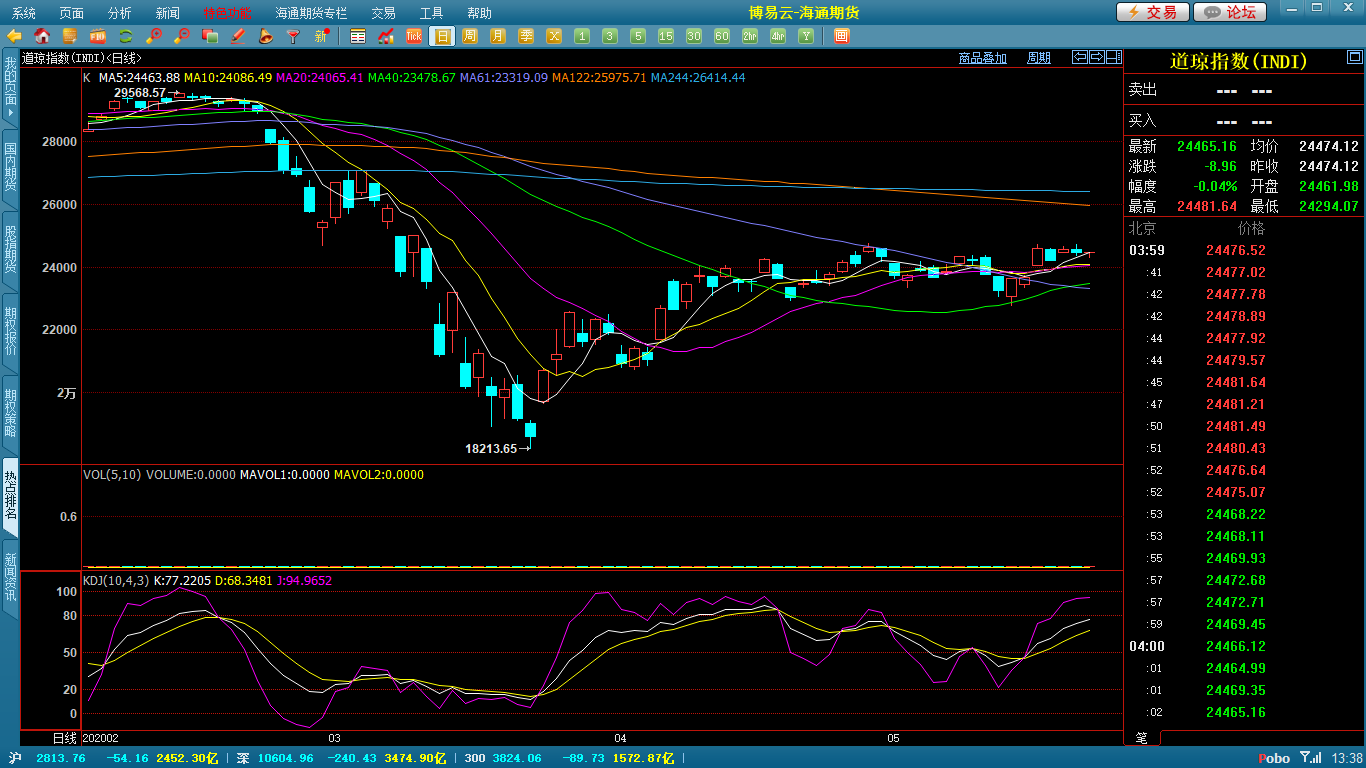The width and height of the screenshot is (1366, 768).
Task: Open the 页面 menu
Action: (x=71, y=13)
